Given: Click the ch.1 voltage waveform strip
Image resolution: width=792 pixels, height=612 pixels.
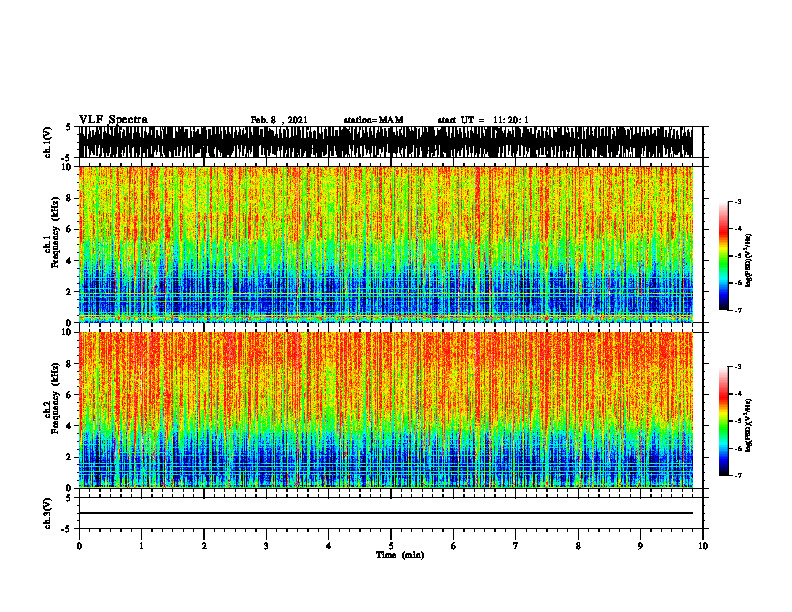Looking at the screenshot, I should 386,142.
